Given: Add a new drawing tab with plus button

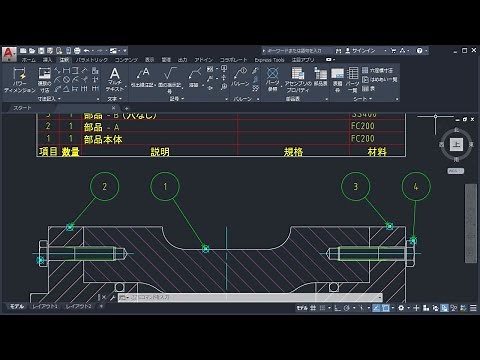Looking at the screenshot, I should coord(126,108).
